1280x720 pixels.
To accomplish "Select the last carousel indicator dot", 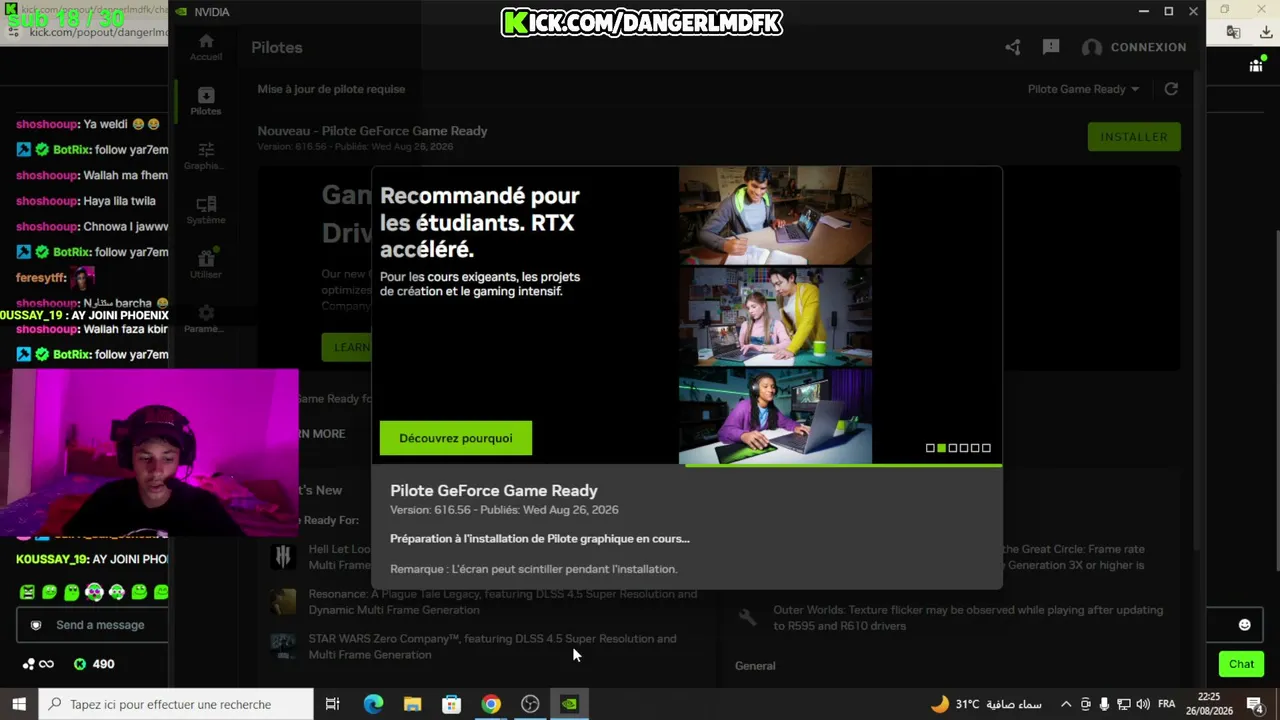I will [986, 448].
